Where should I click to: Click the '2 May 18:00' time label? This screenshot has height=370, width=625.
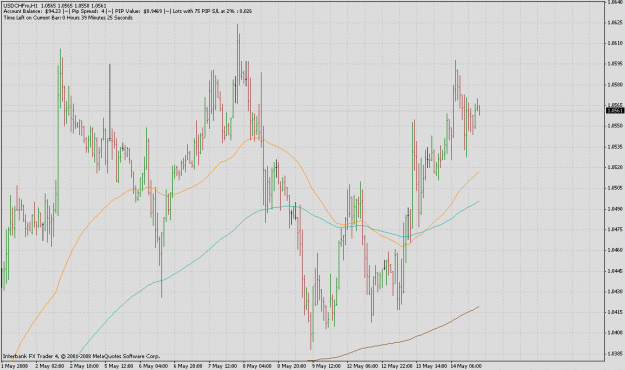(x=85, y=366)
